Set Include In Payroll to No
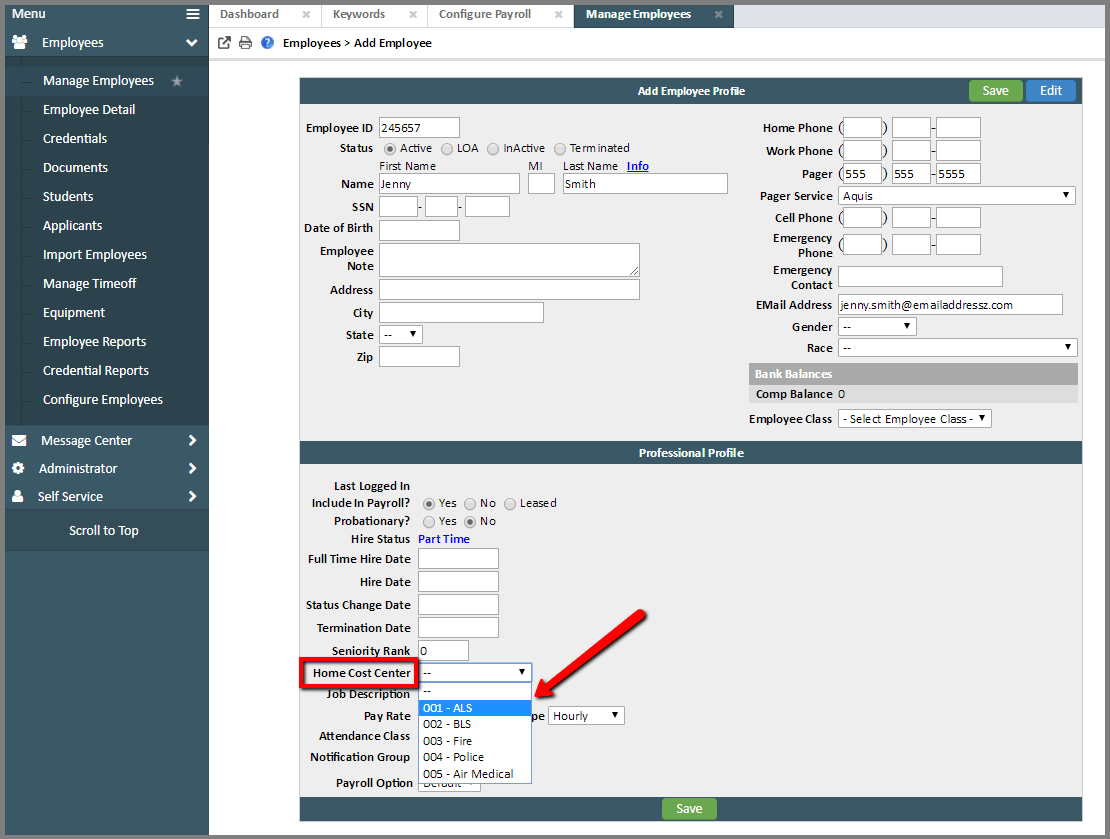Screen dimensions: 1110x839 (x=472, y=503)
